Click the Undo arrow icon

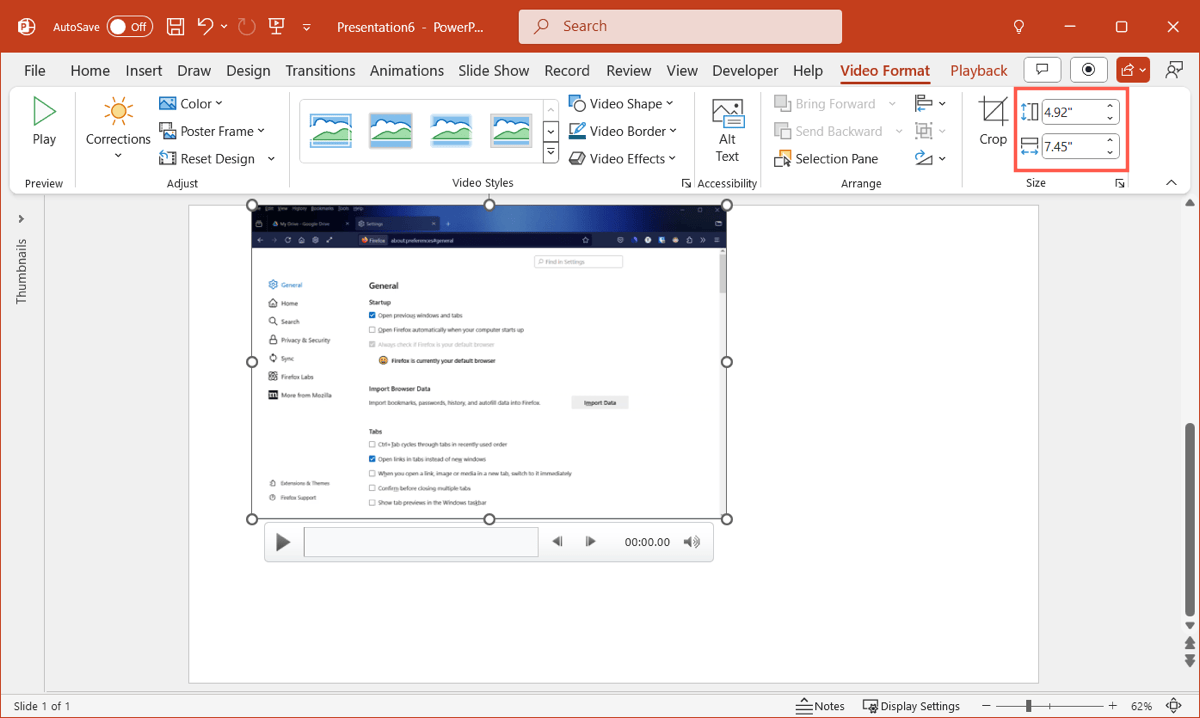click(206, 27)
